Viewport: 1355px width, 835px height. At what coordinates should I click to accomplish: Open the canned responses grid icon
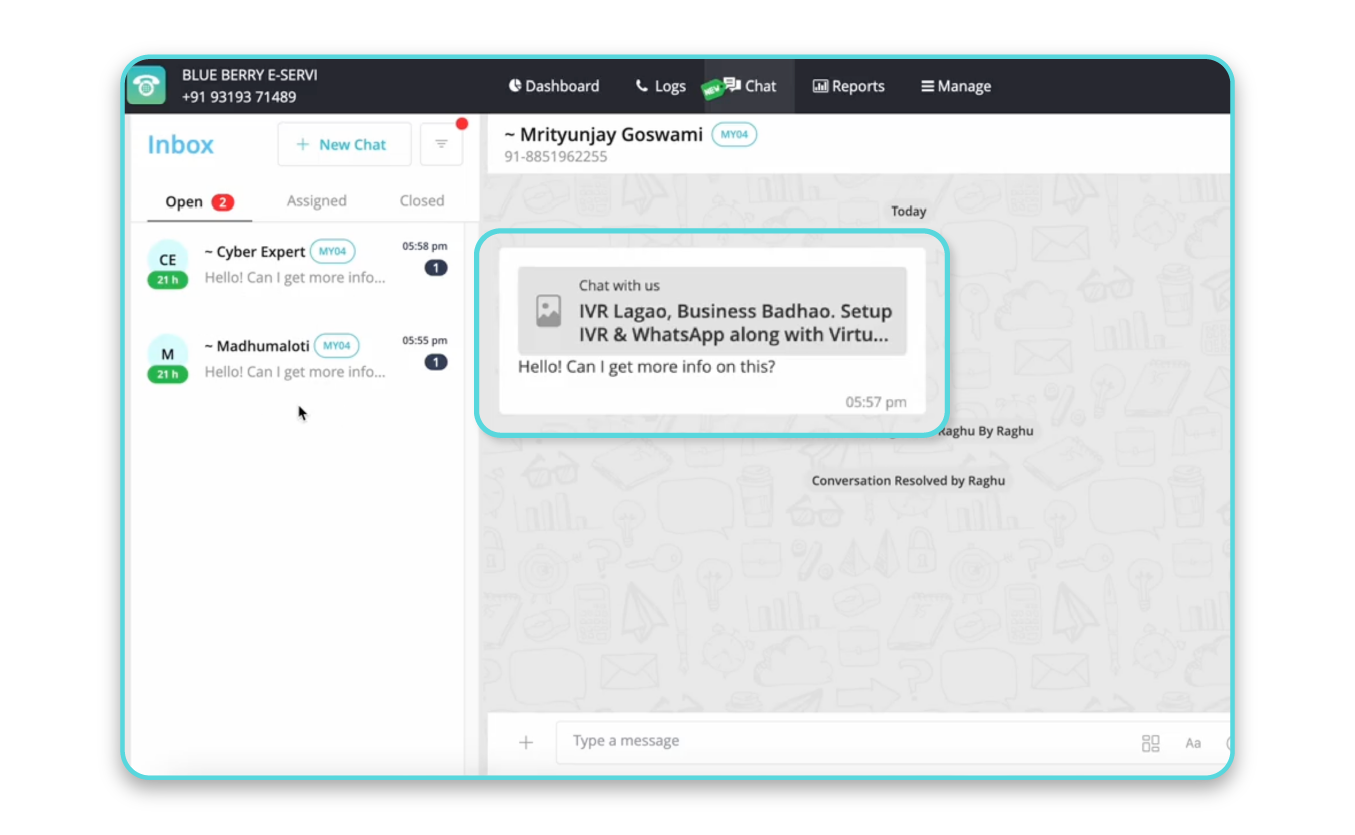(x=1150, y=743)
